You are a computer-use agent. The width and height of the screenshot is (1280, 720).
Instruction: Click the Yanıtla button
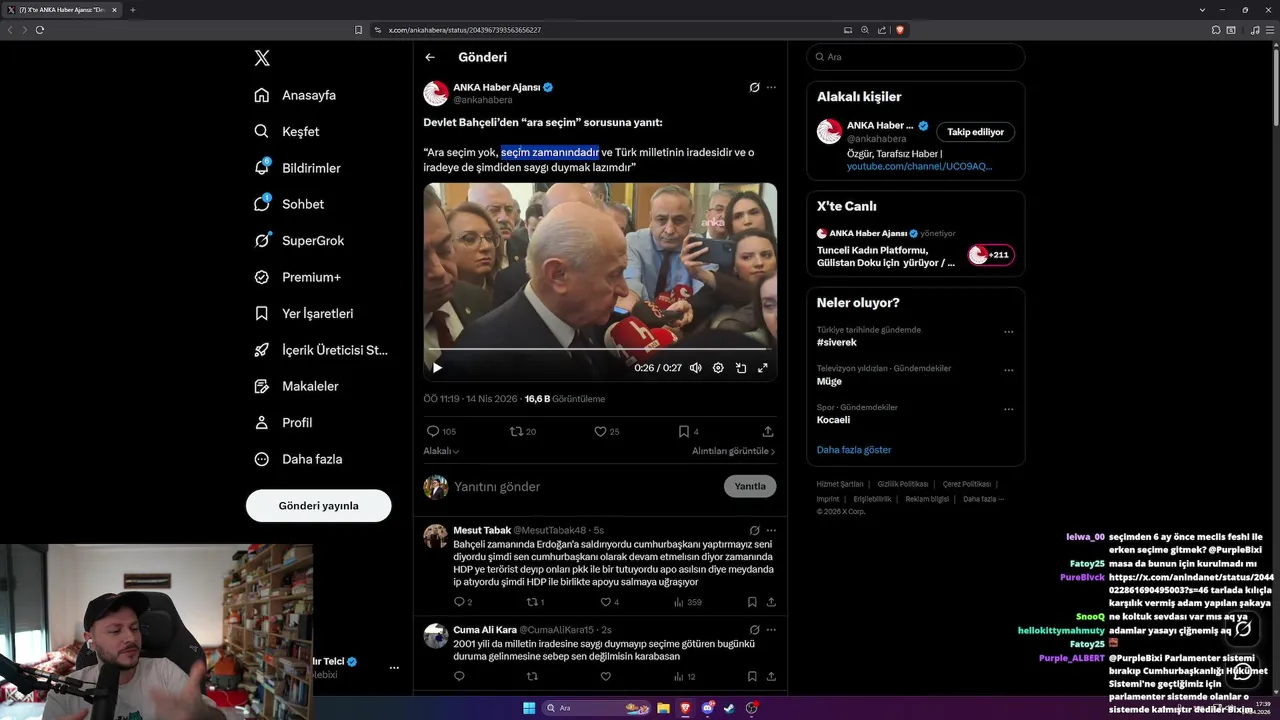click(x=750, y=486)
